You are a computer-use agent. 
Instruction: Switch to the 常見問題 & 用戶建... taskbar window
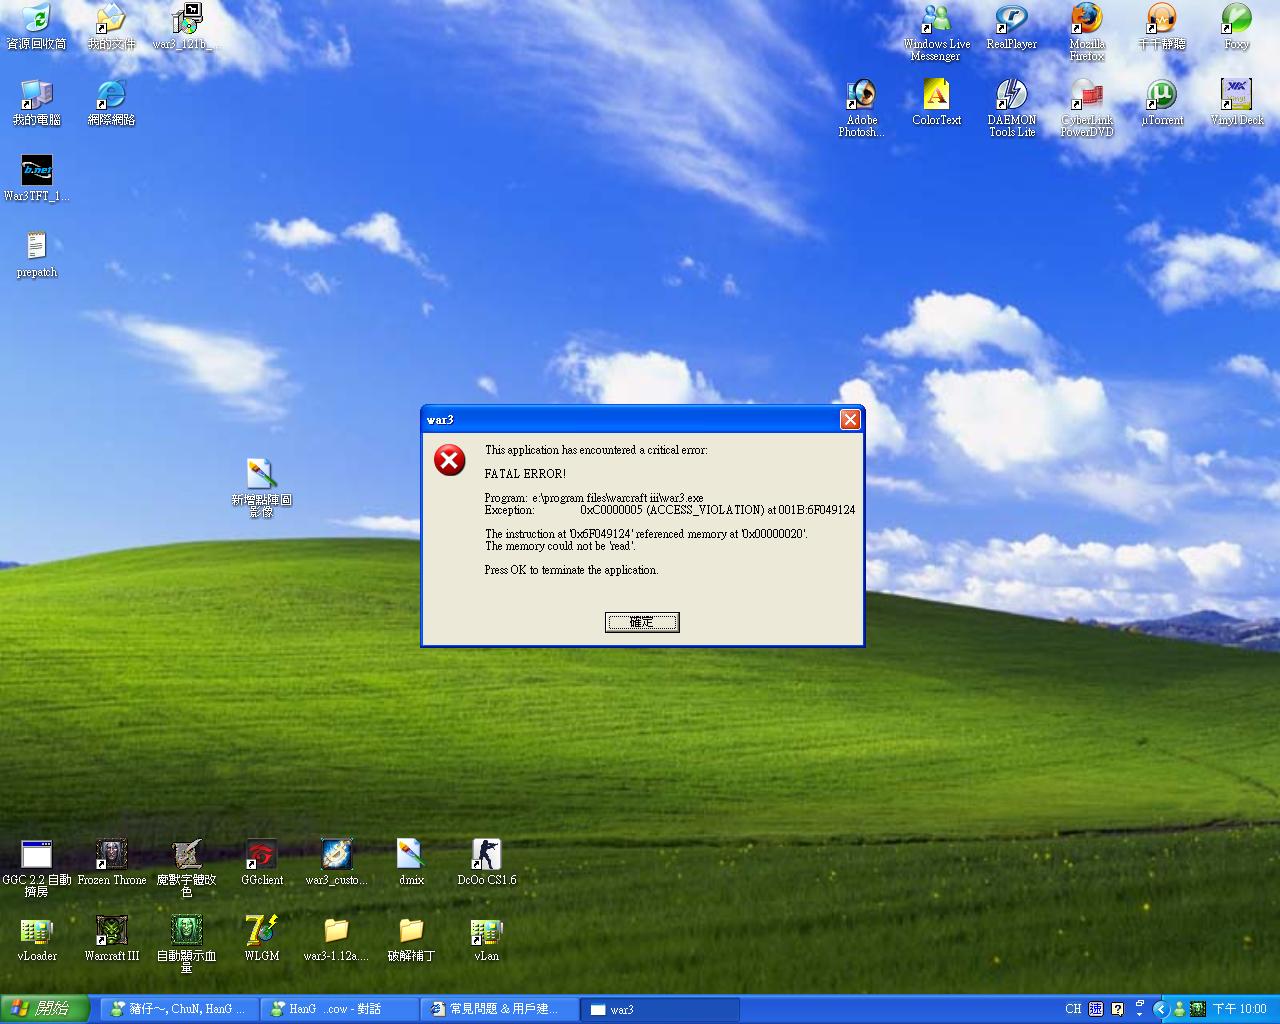(499, 1009)
